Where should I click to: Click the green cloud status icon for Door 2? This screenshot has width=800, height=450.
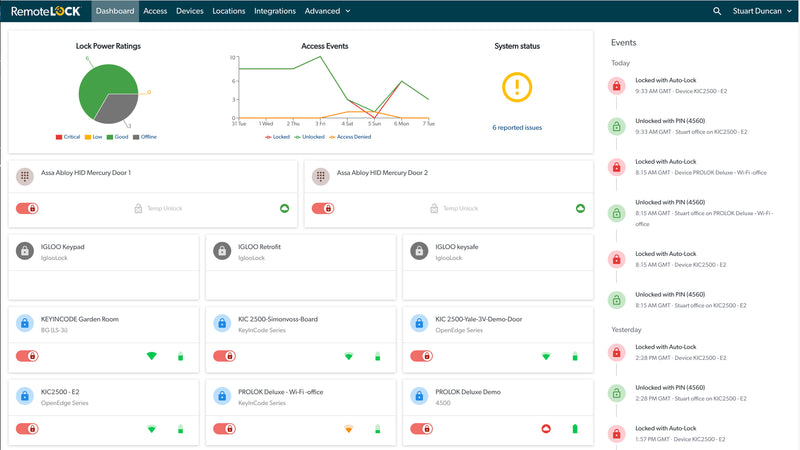(x=579, y=208)
